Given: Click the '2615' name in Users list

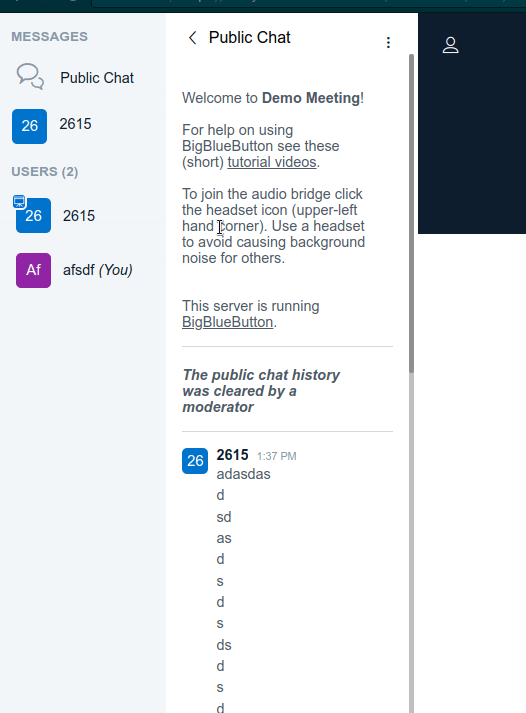Looking at the screenshot, I should pyautogui.click(x=79, y=216).
